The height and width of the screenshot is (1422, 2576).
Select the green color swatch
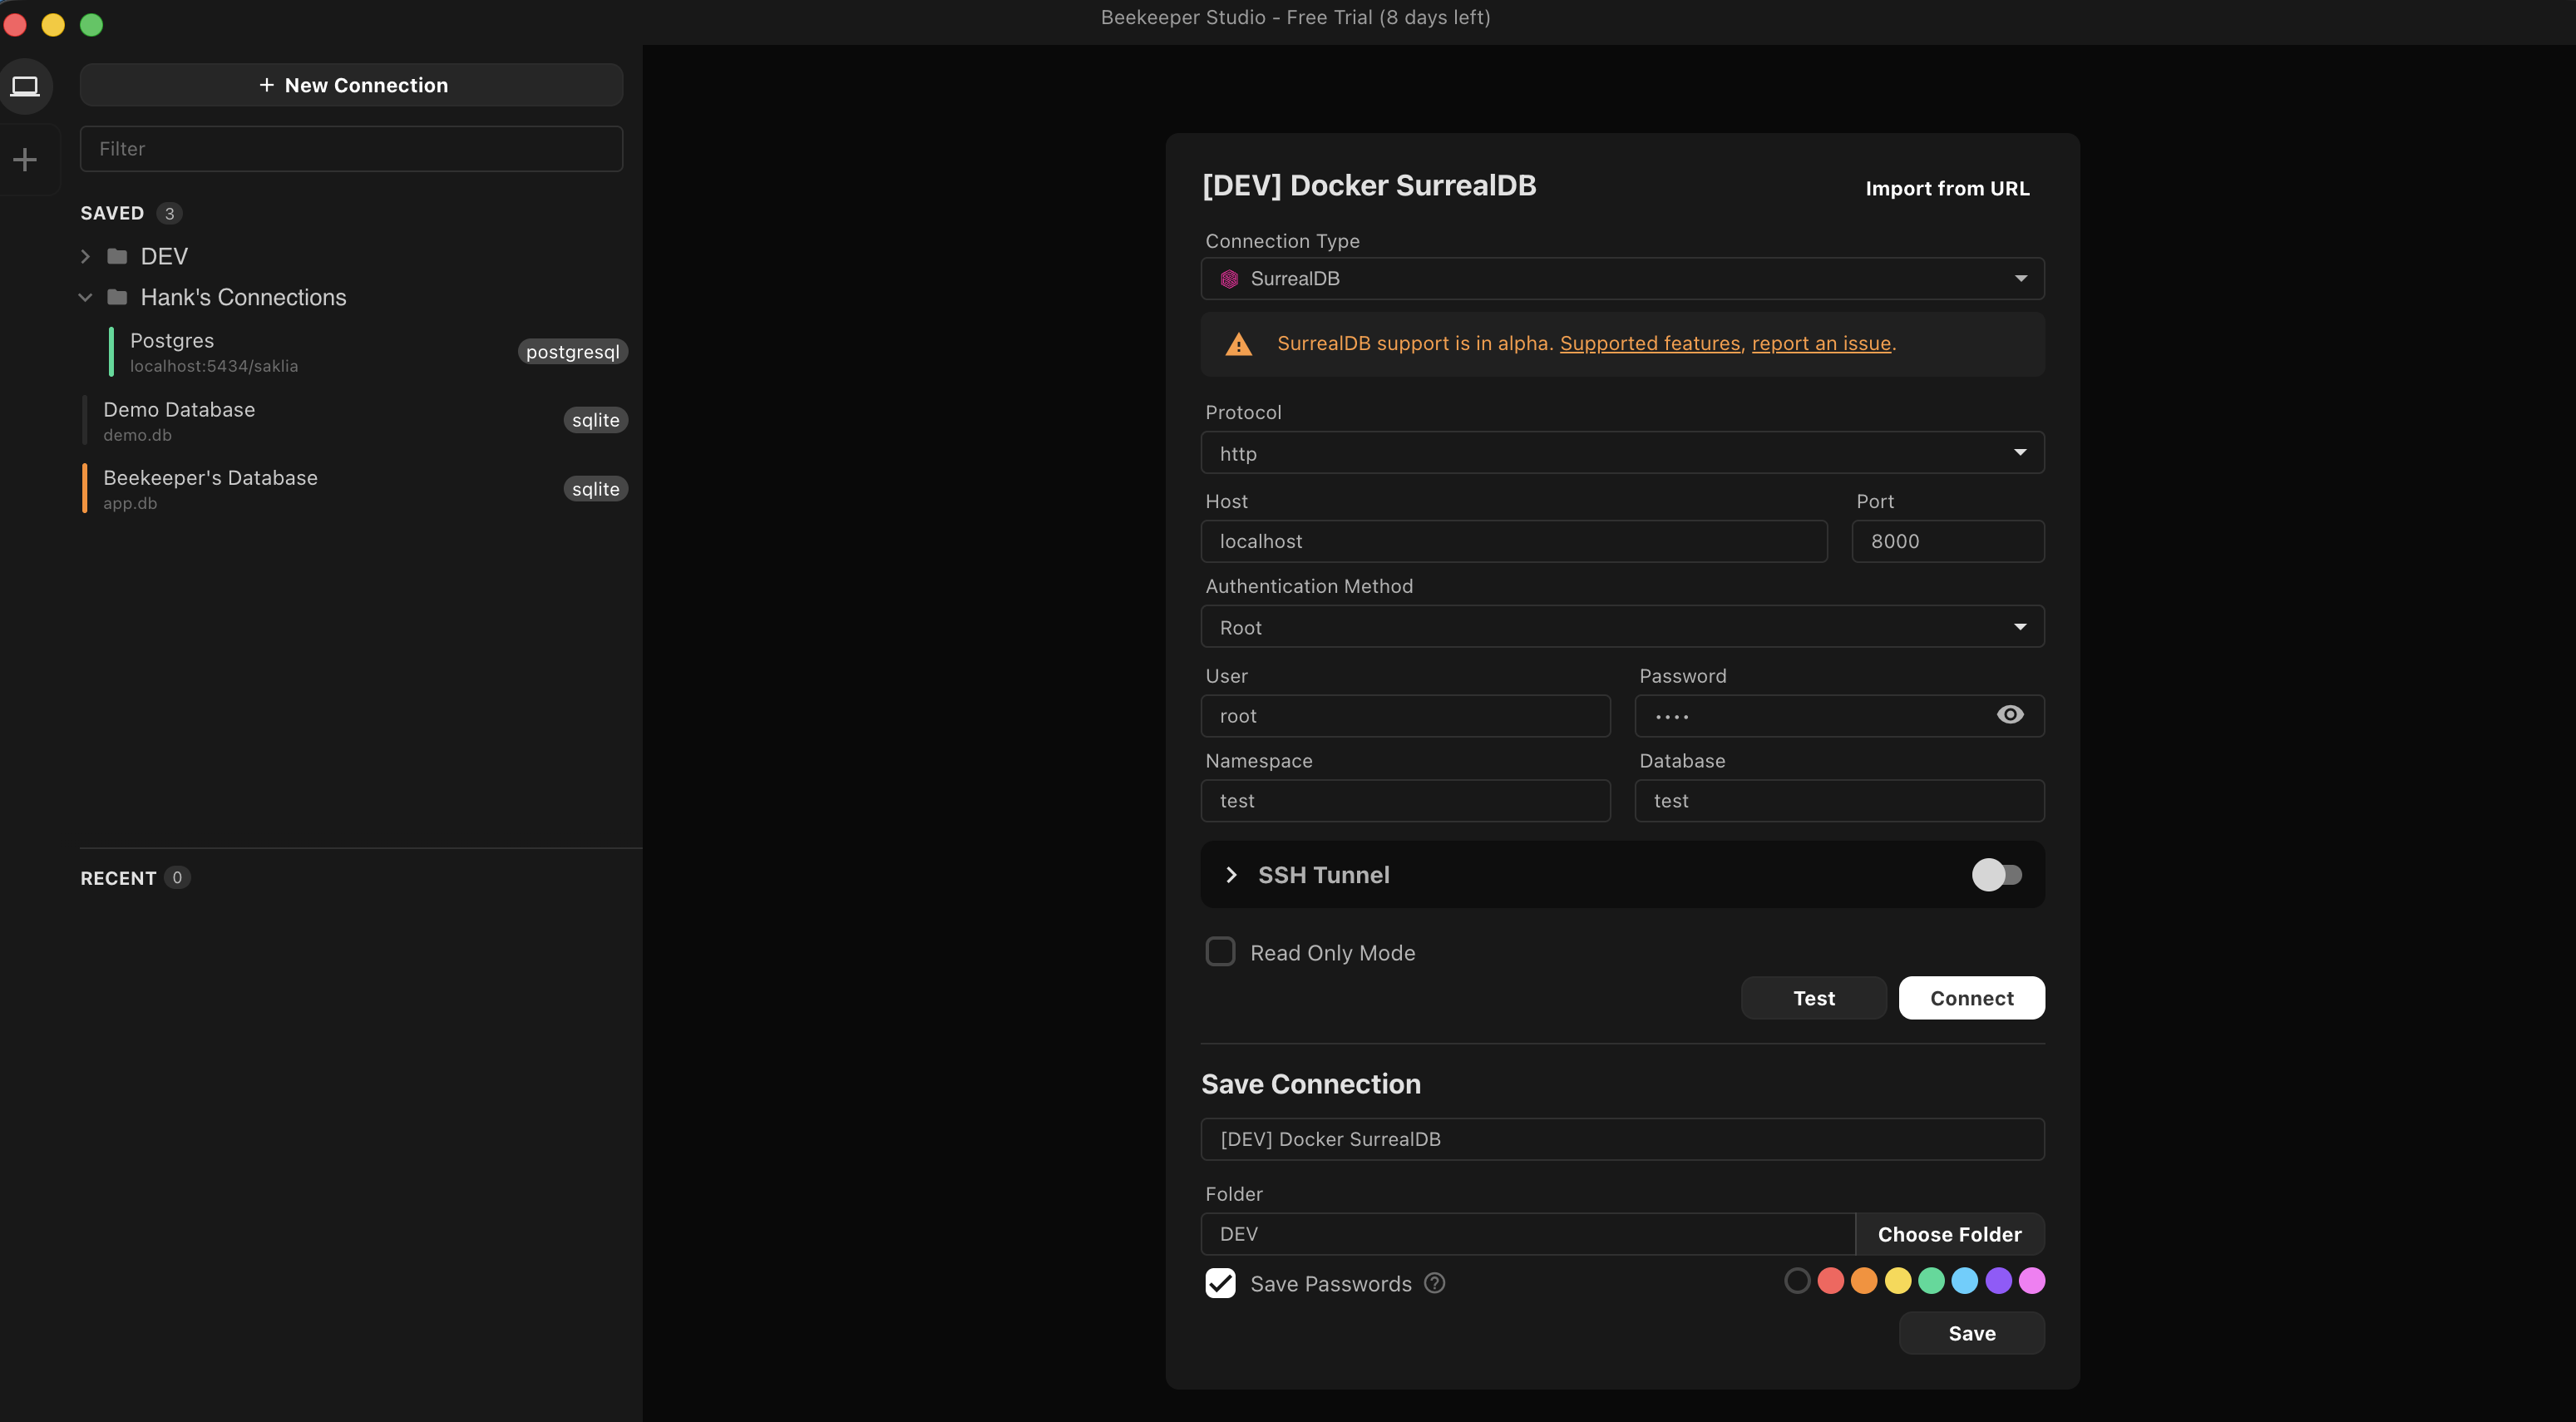click(x=1931, y=1281)
